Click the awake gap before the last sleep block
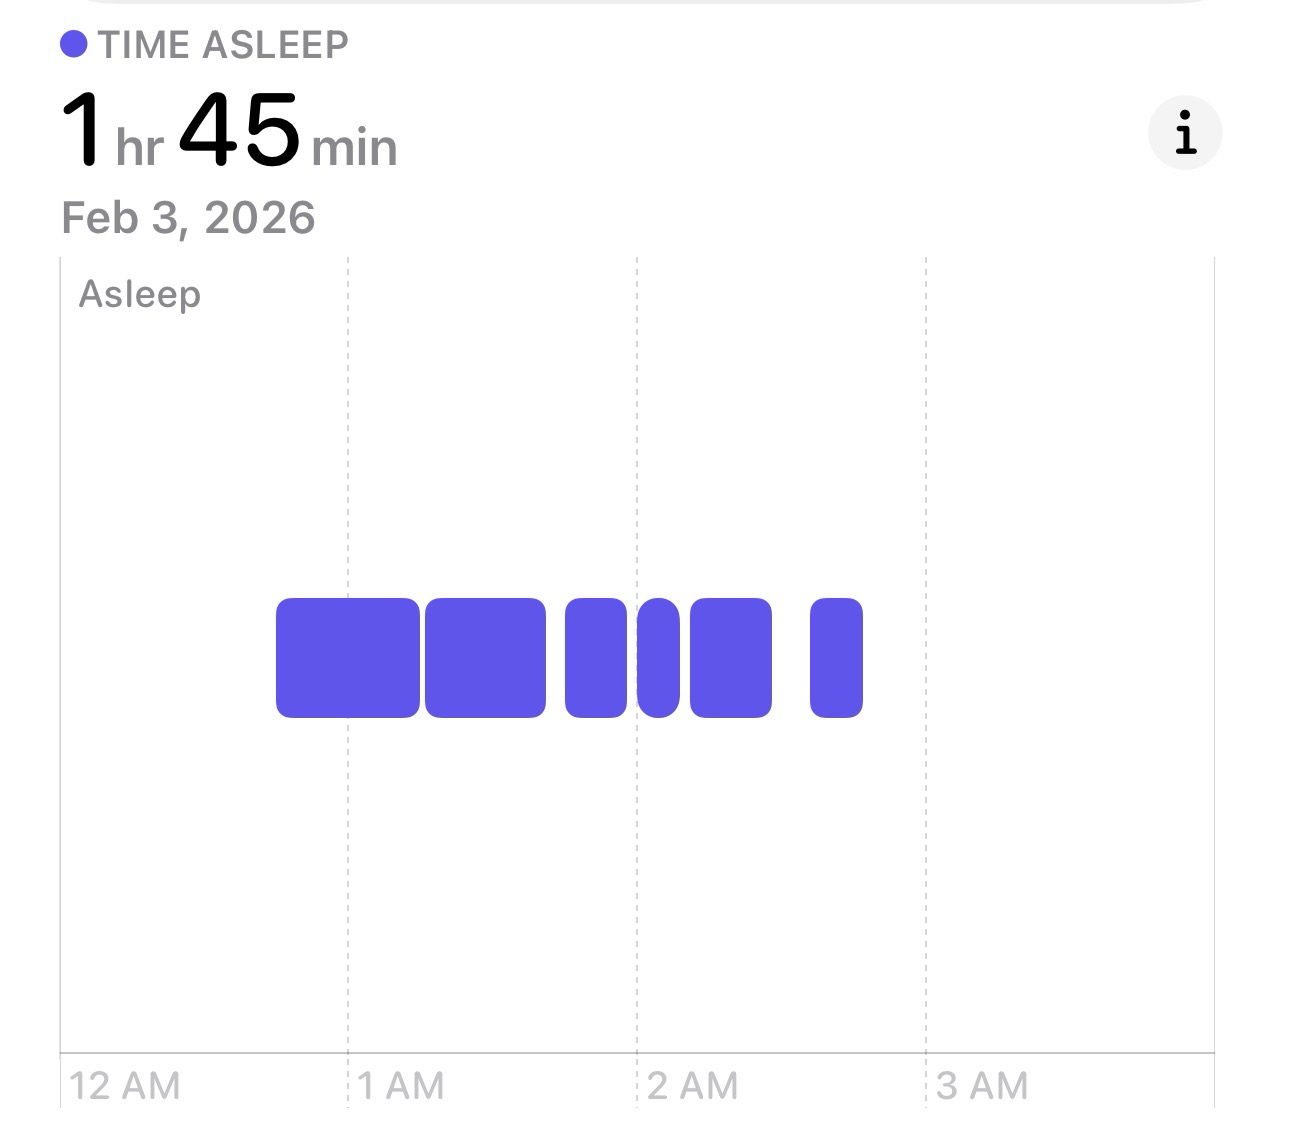Screen dimensions: 1290x1144 point(791,658)
